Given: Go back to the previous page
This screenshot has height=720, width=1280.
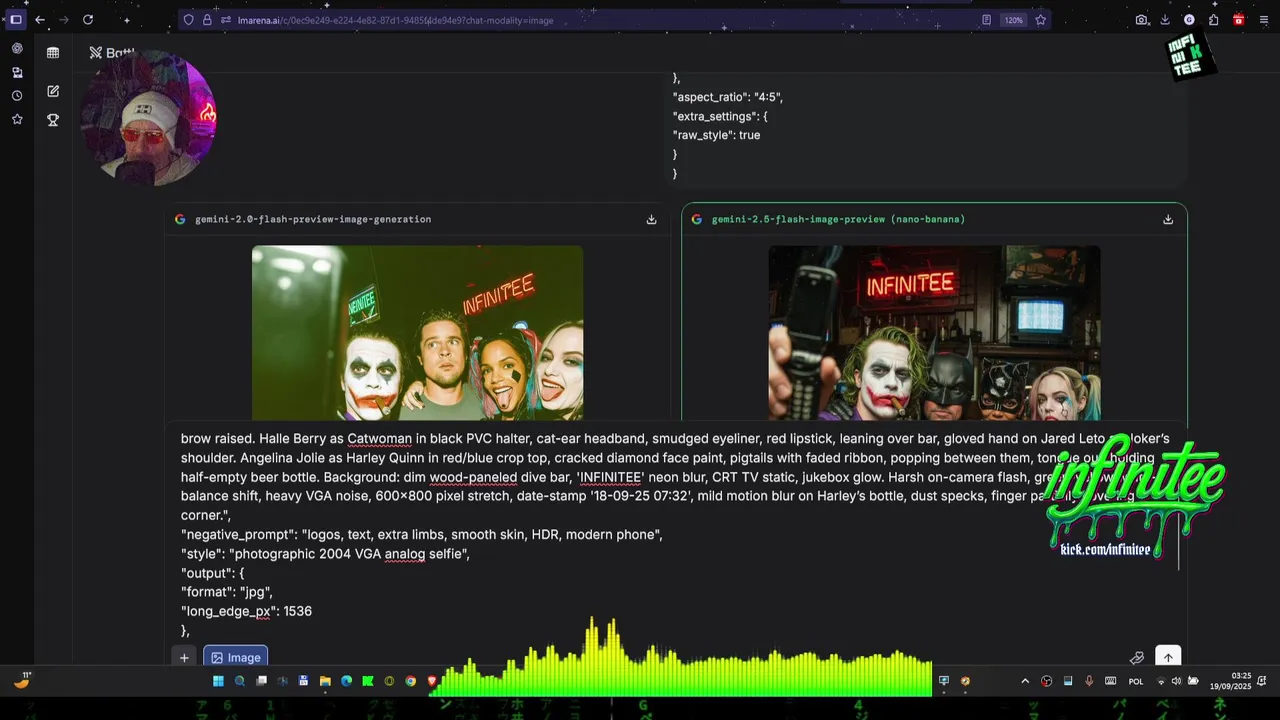Looking at the screenshot, I should tap(40, 20).
